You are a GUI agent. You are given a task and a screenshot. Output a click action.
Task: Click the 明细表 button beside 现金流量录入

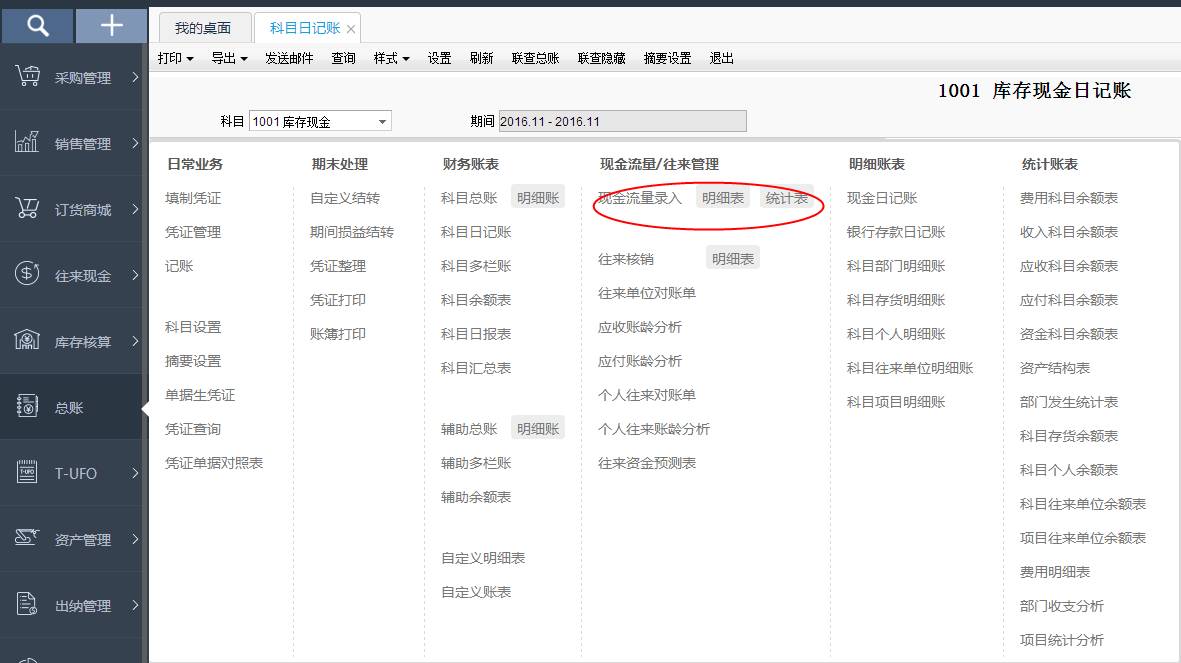[x=722, y=197]
